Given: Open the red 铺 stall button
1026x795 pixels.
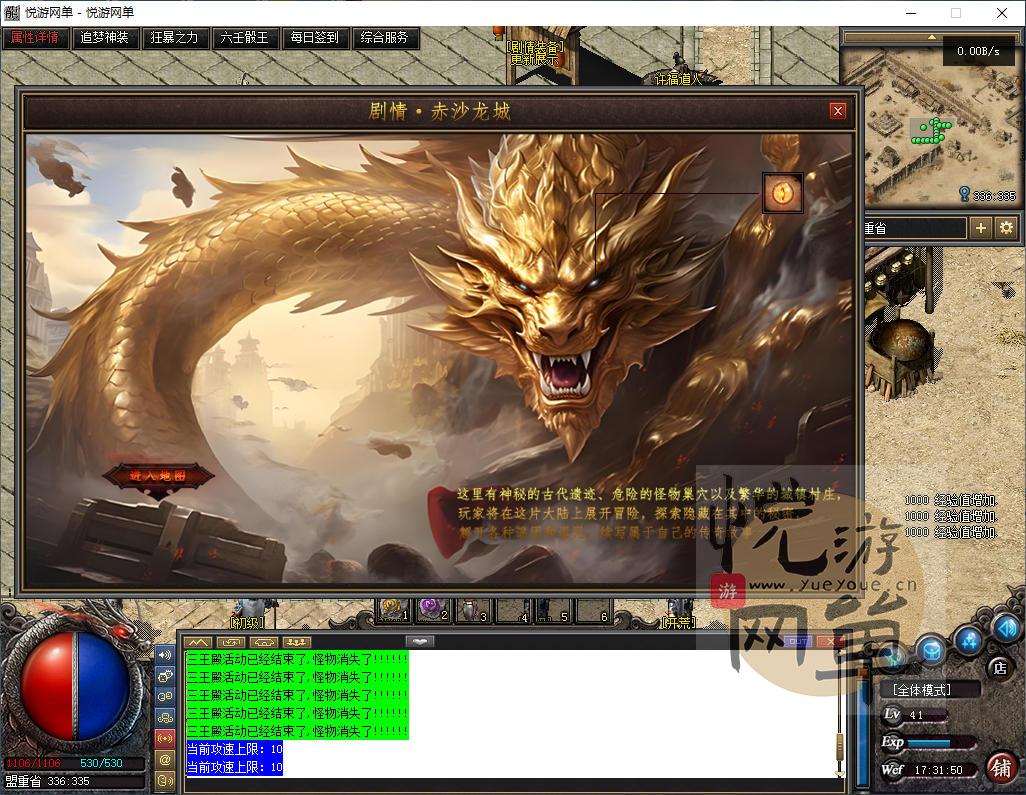Looking at the screenshot, I should tap(1000, 768).
